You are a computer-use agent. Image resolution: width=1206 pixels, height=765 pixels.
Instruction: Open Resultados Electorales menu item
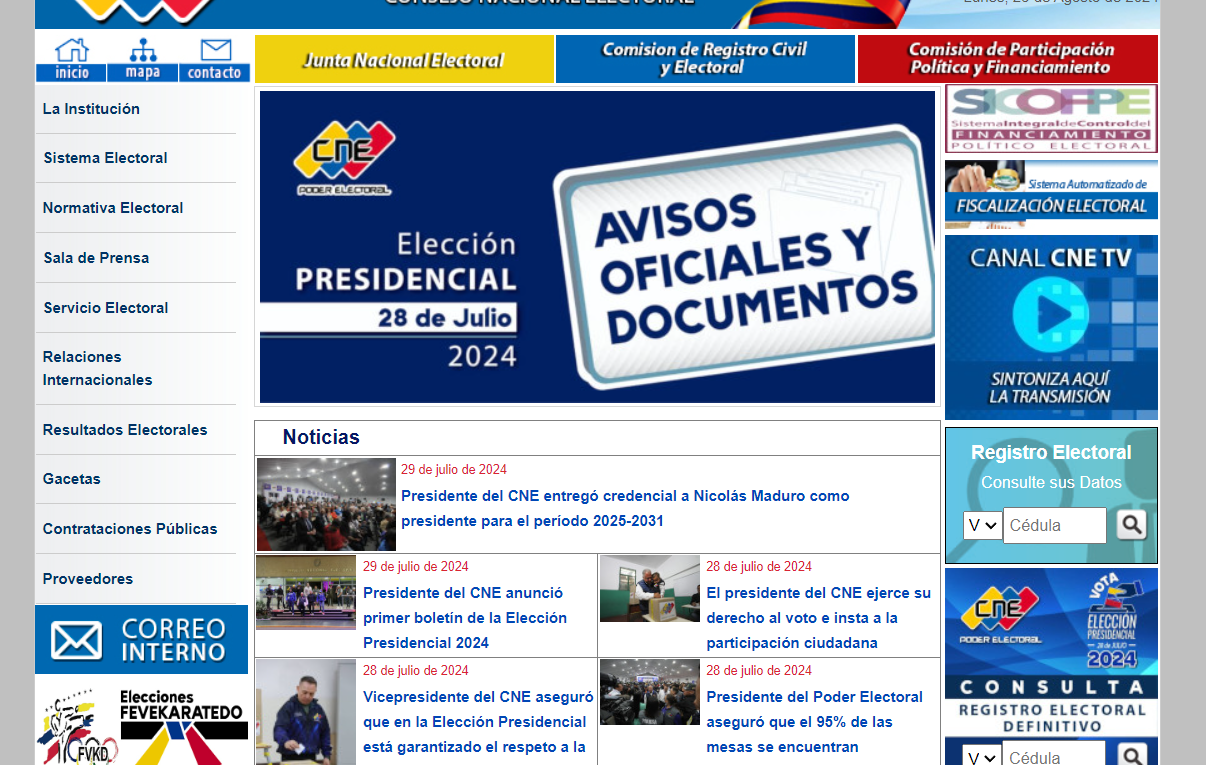(125, 430)
